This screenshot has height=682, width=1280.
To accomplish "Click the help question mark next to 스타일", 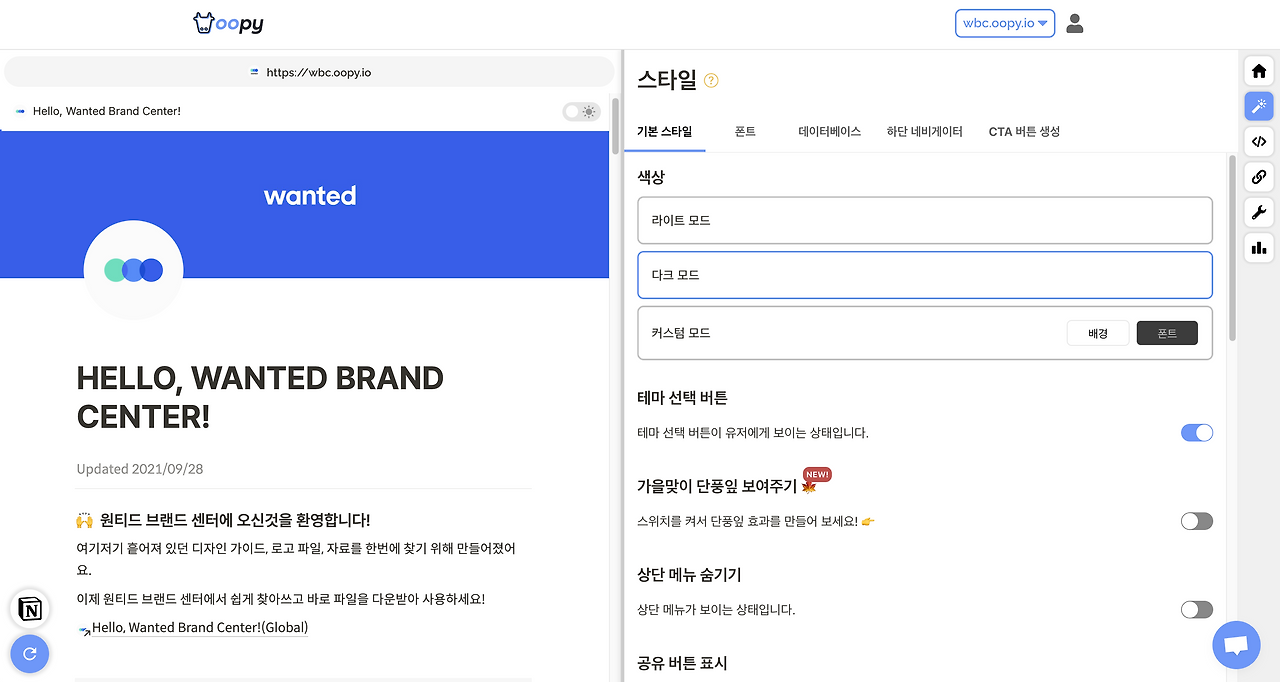I will (x=711, y=81).
